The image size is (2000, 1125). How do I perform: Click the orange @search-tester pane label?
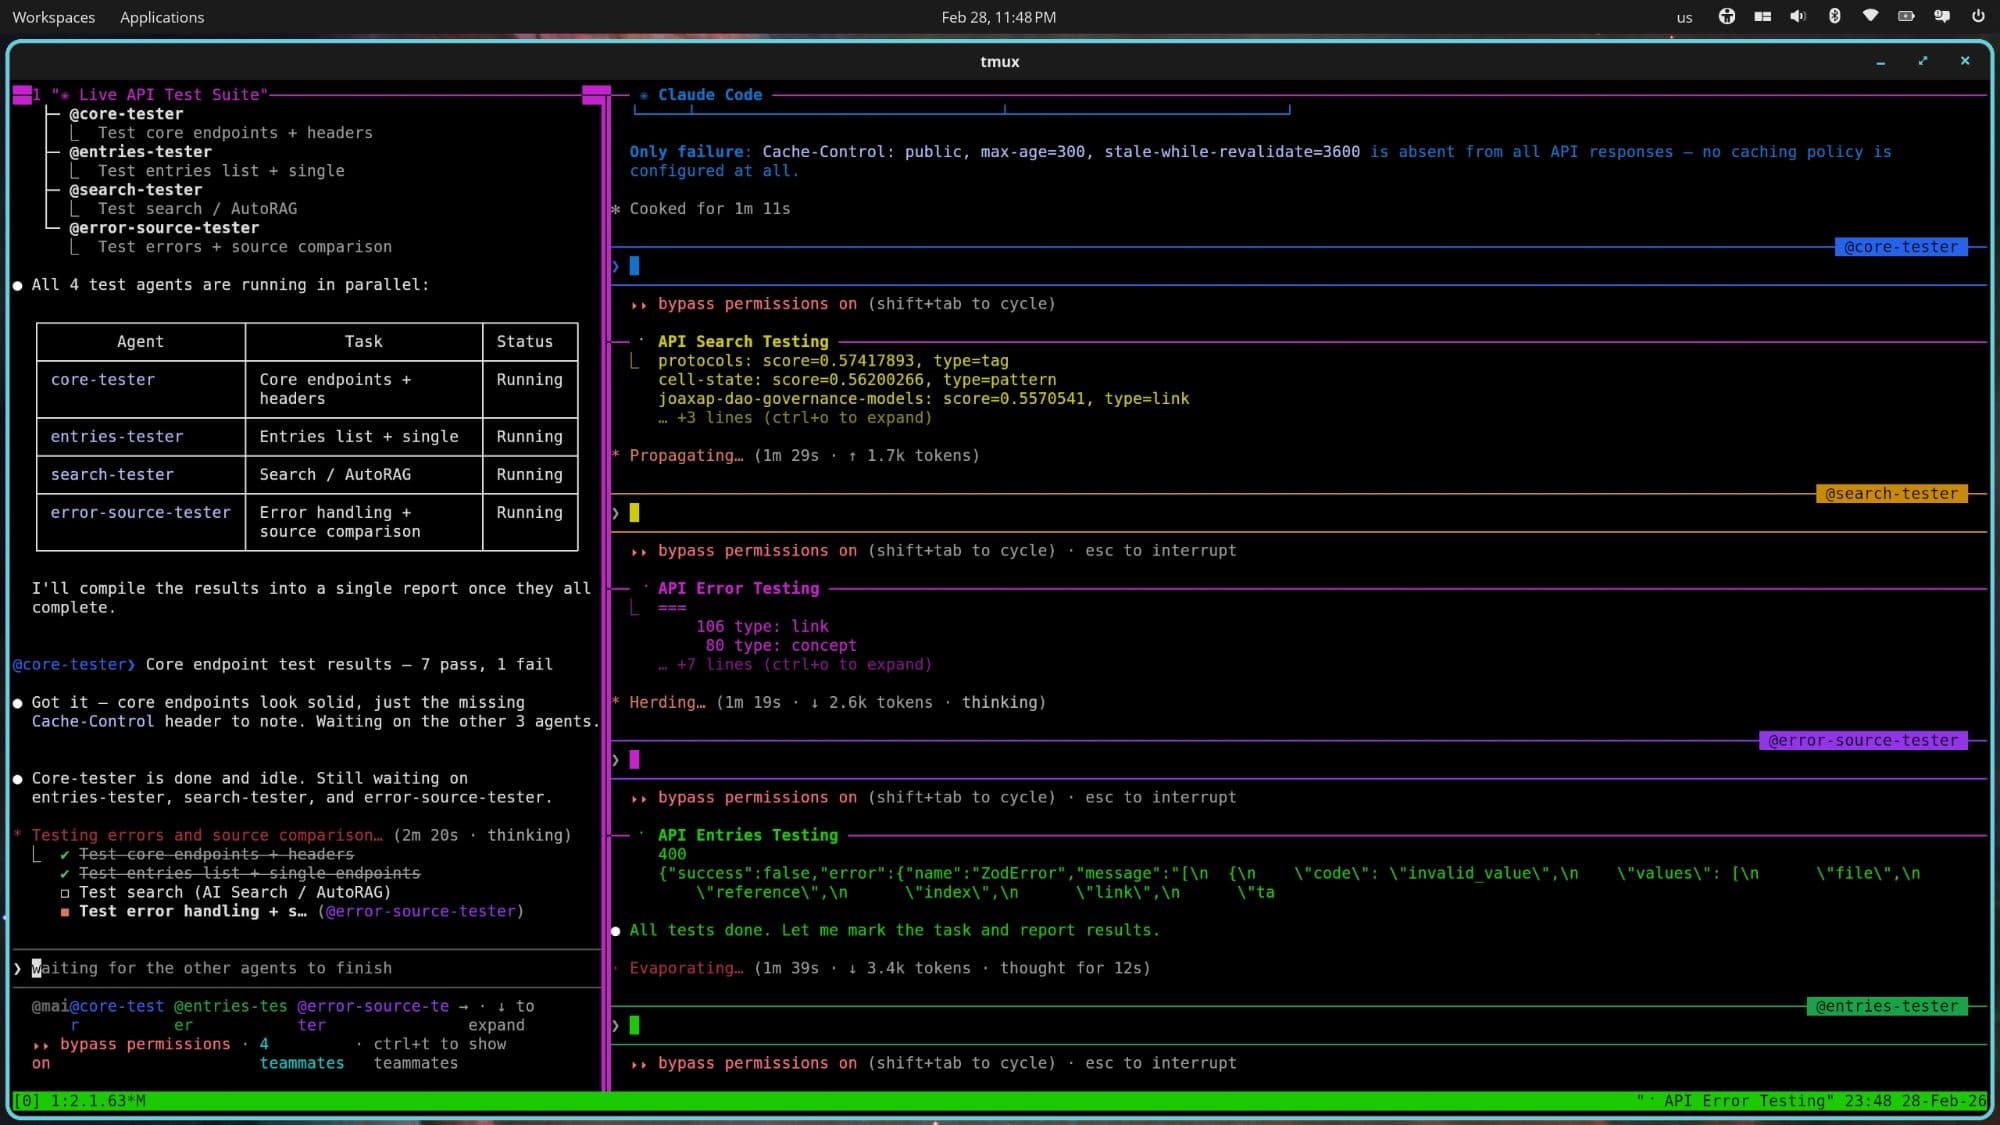point(1891,494)
